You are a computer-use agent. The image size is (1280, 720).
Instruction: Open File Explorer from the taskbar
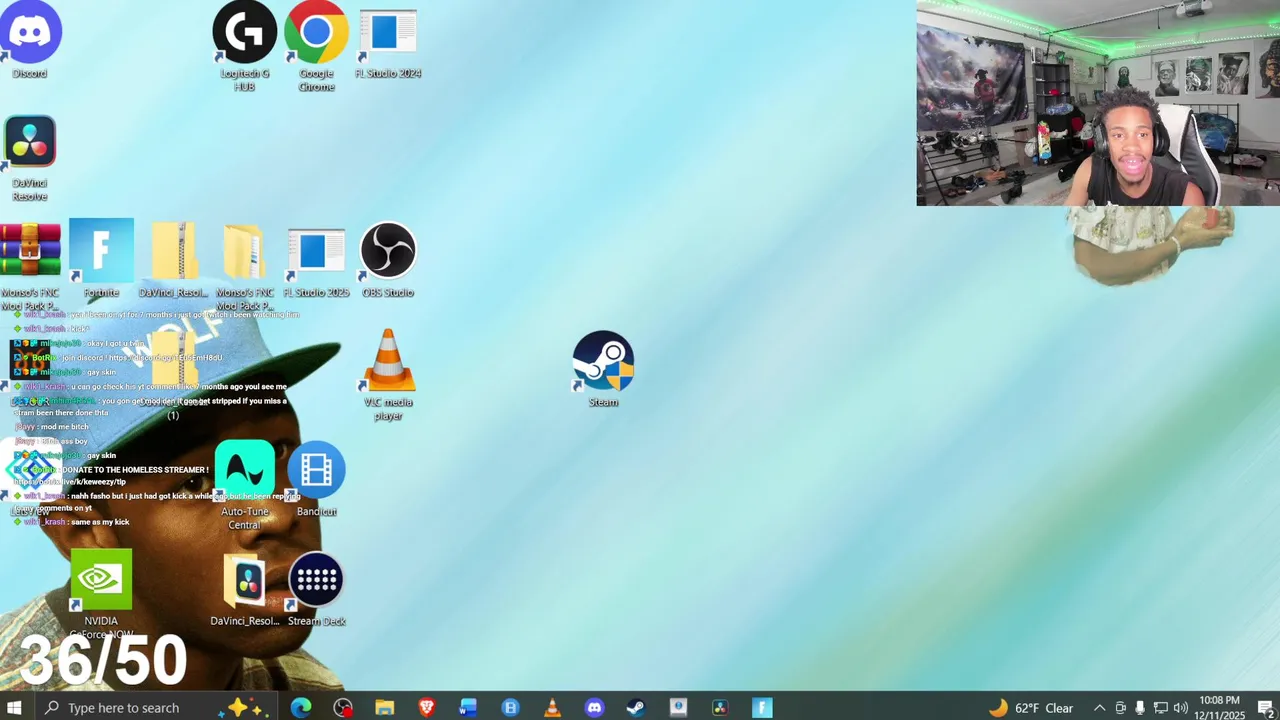385,708
